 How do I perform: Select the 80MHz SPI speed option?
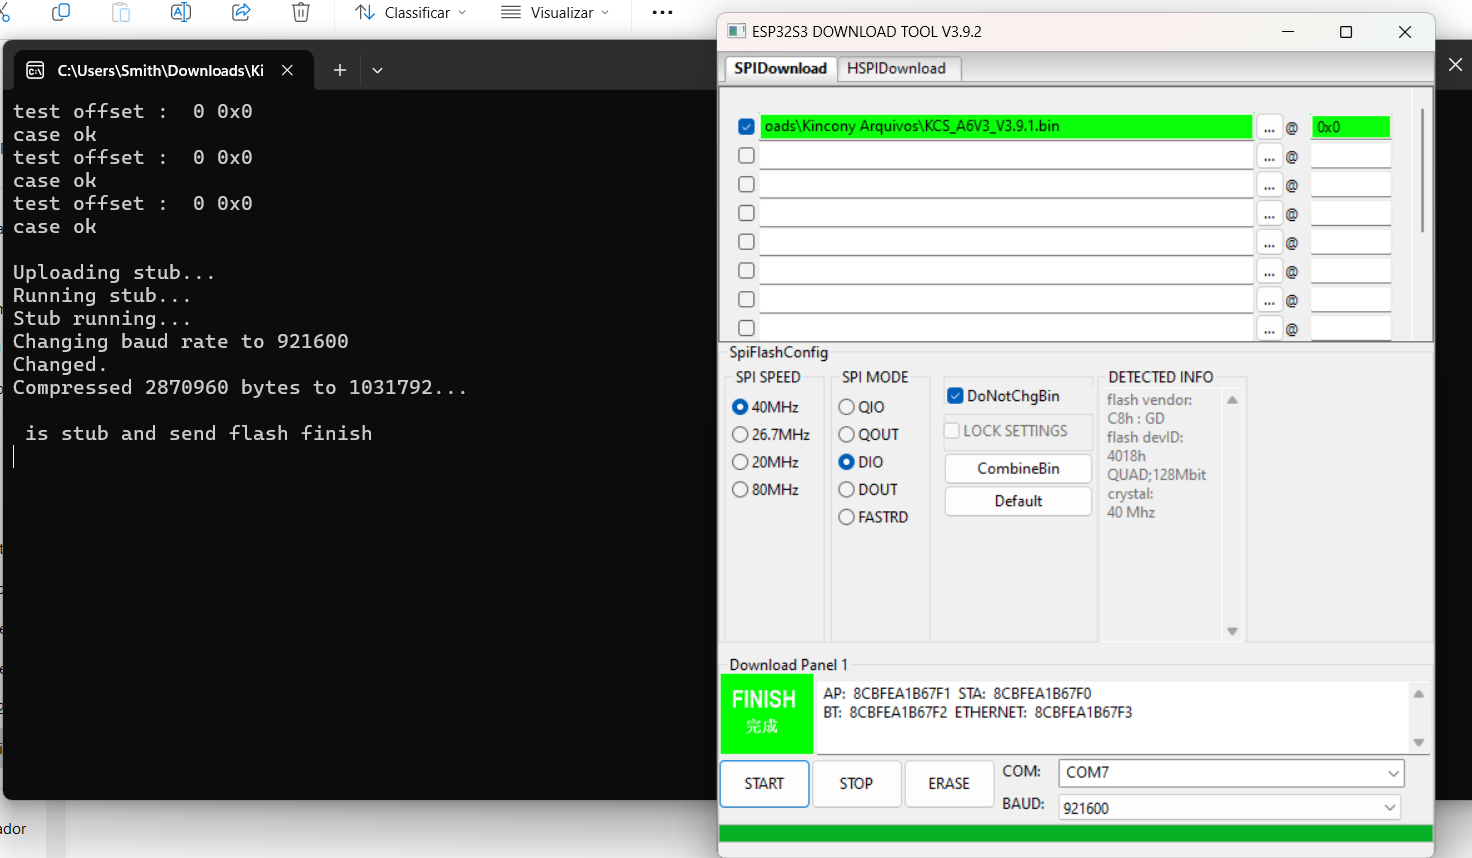point(741,490)
